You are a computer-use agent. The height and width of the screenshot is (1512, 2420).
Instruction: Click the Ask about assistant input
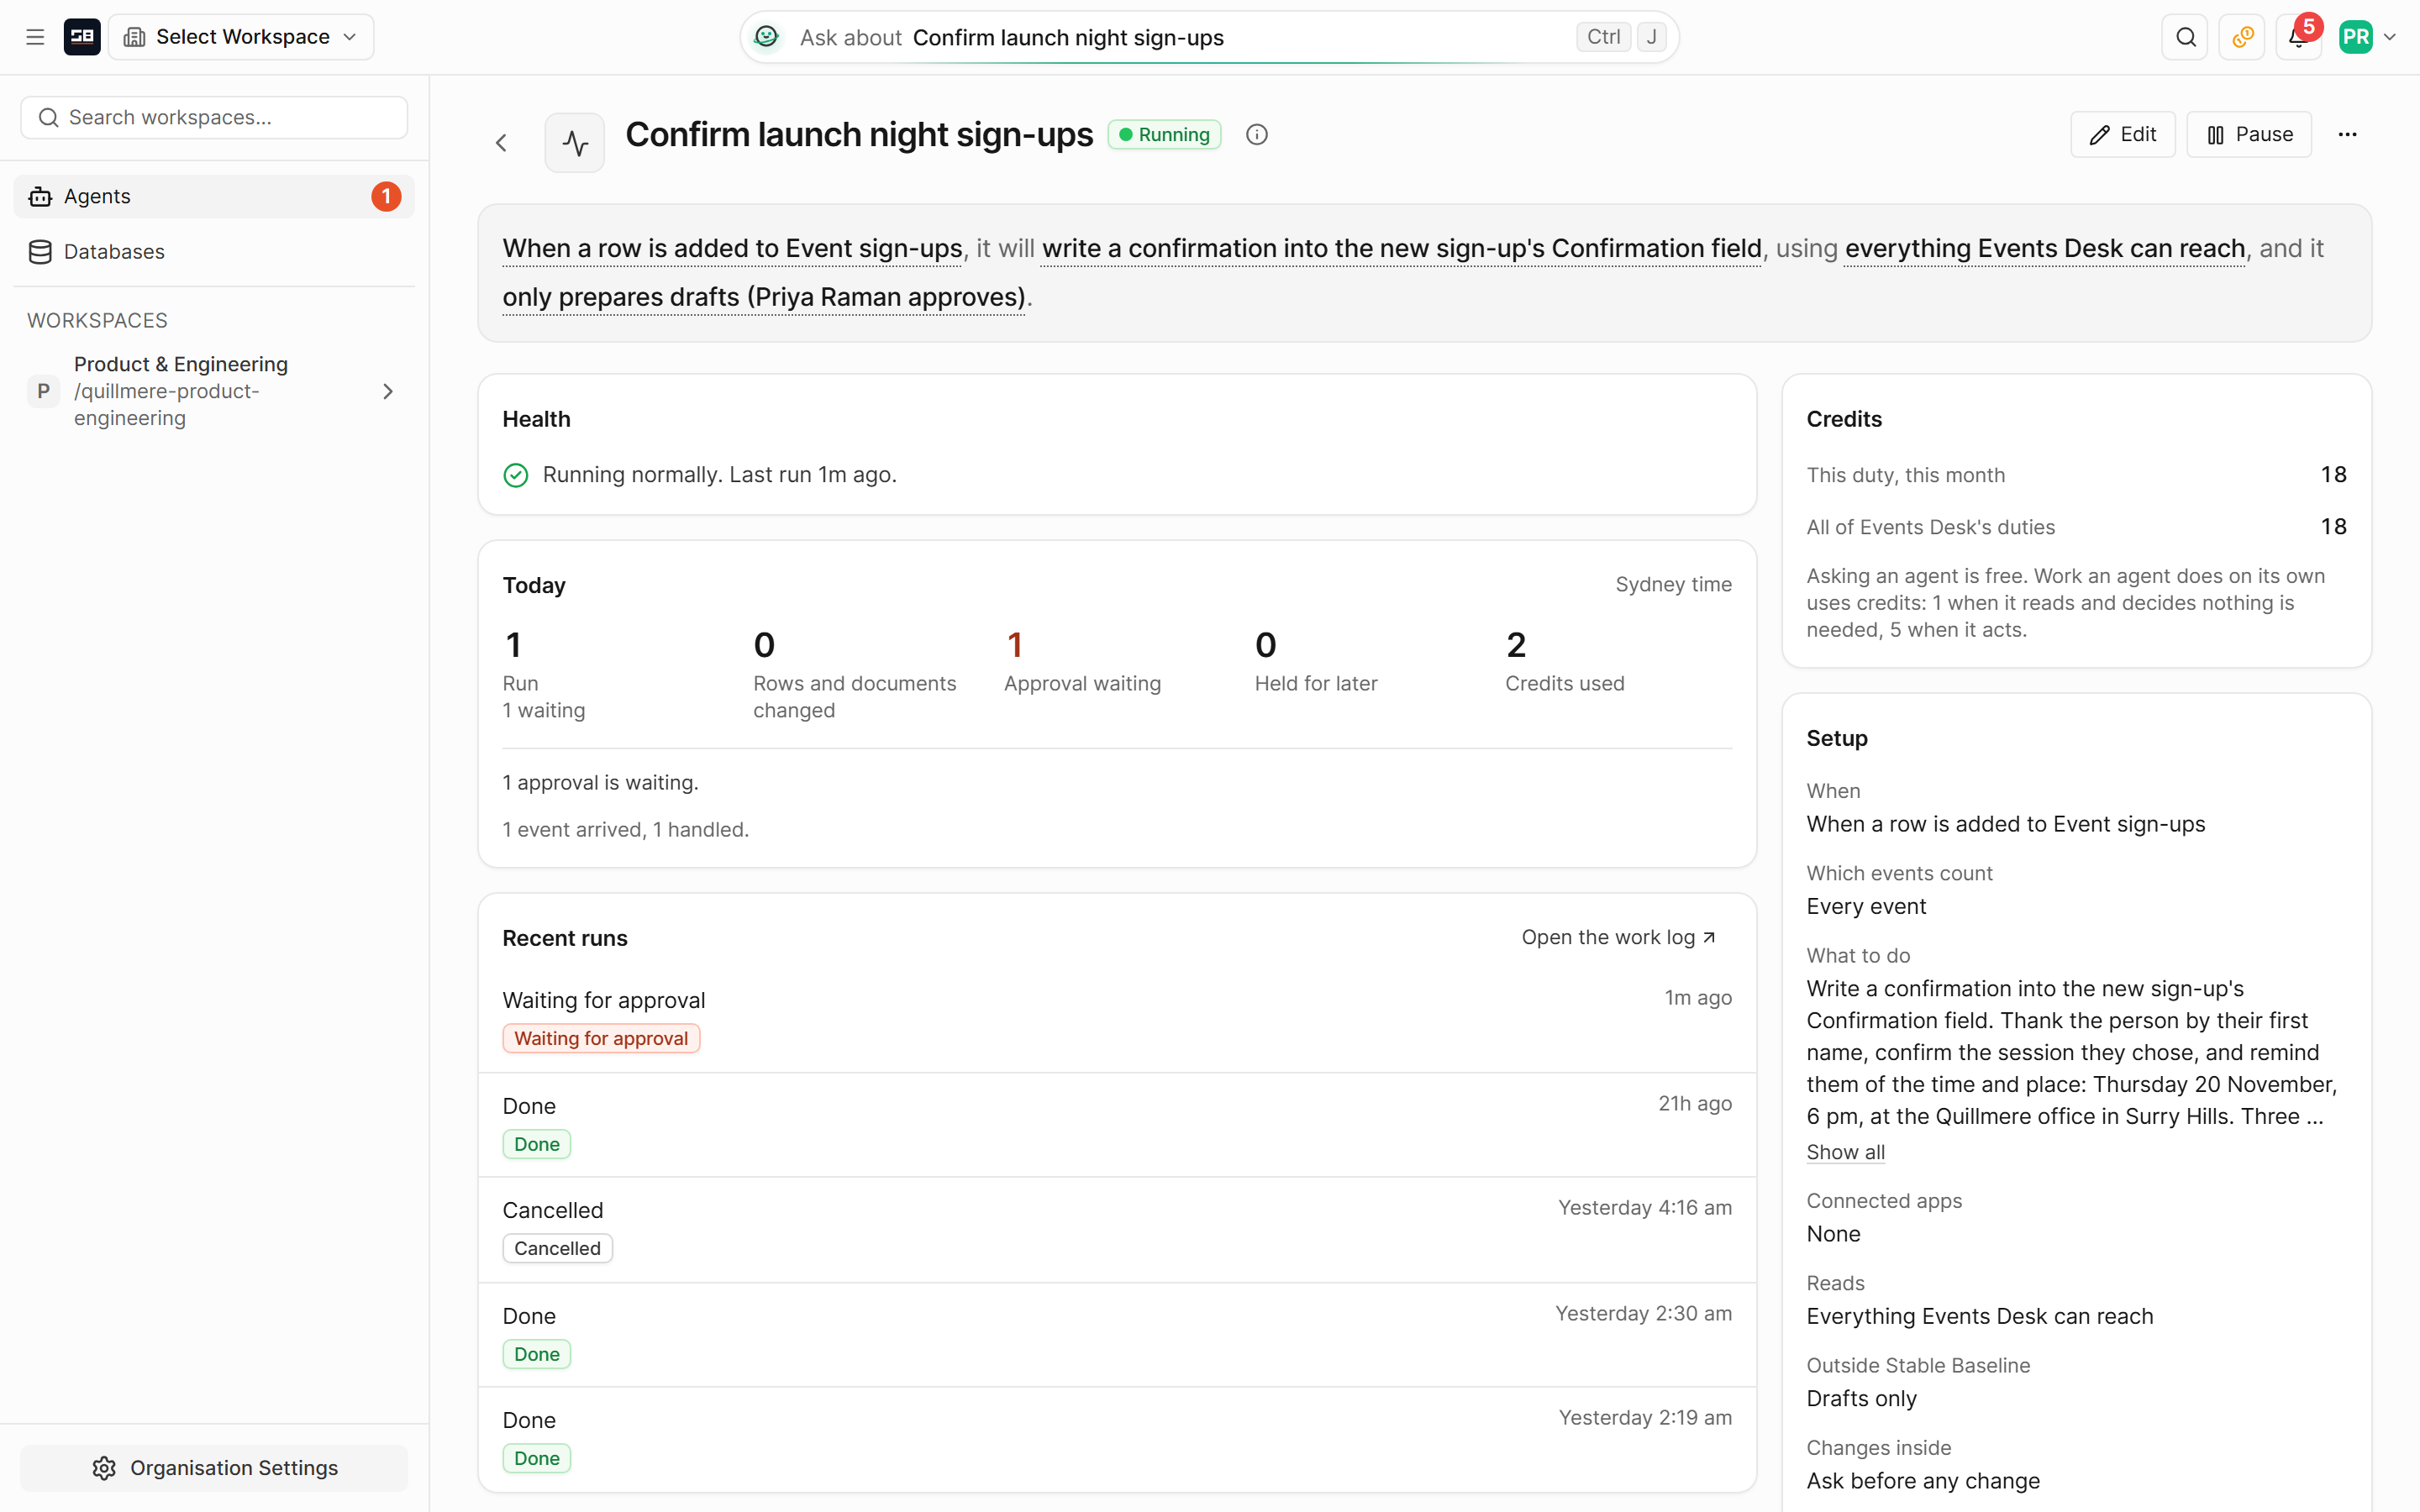pos(1209,37)
